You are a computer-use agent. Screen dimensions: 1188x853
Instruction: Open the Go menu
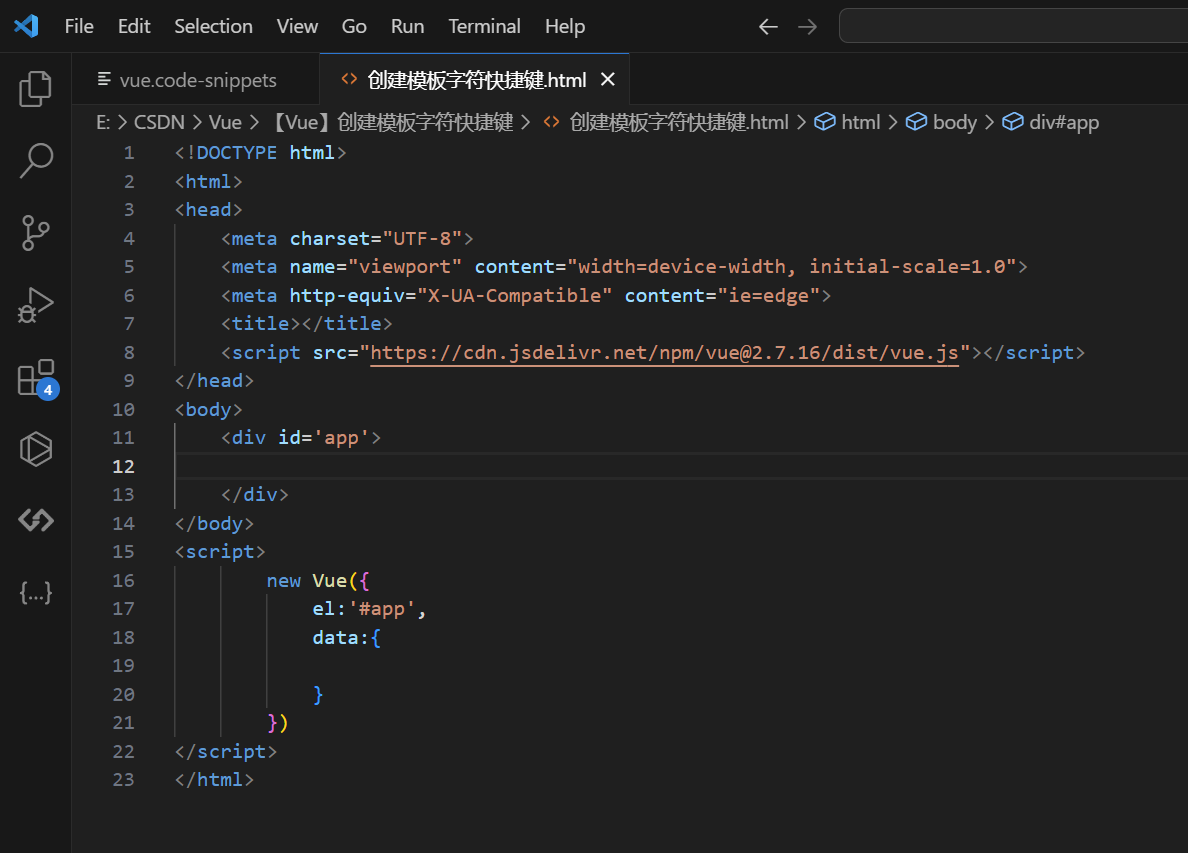pyautogui.click(x=354, y=27)
